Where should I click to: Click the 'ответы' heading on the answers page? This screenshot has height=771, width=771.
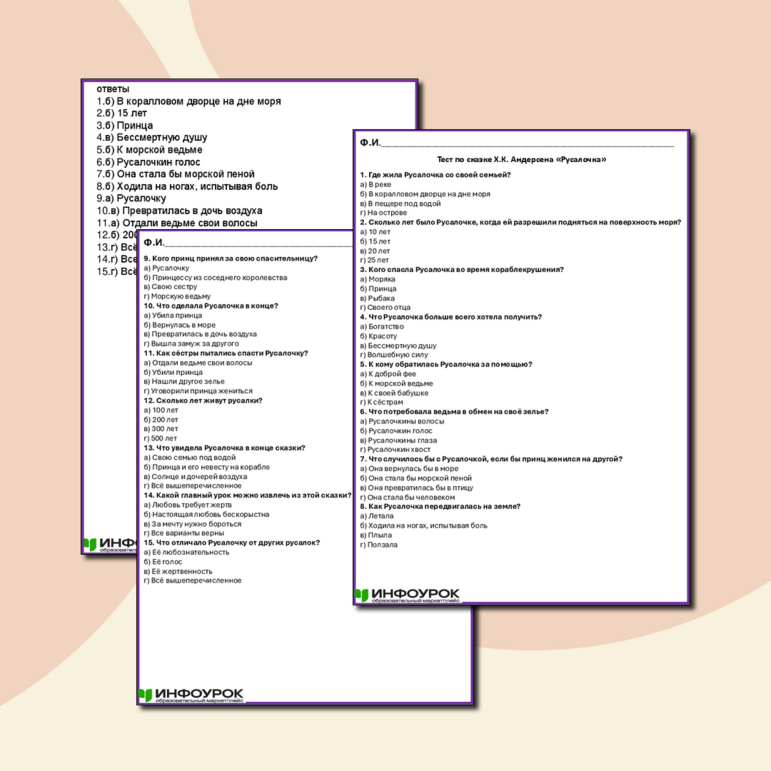[x=106, y=89]
